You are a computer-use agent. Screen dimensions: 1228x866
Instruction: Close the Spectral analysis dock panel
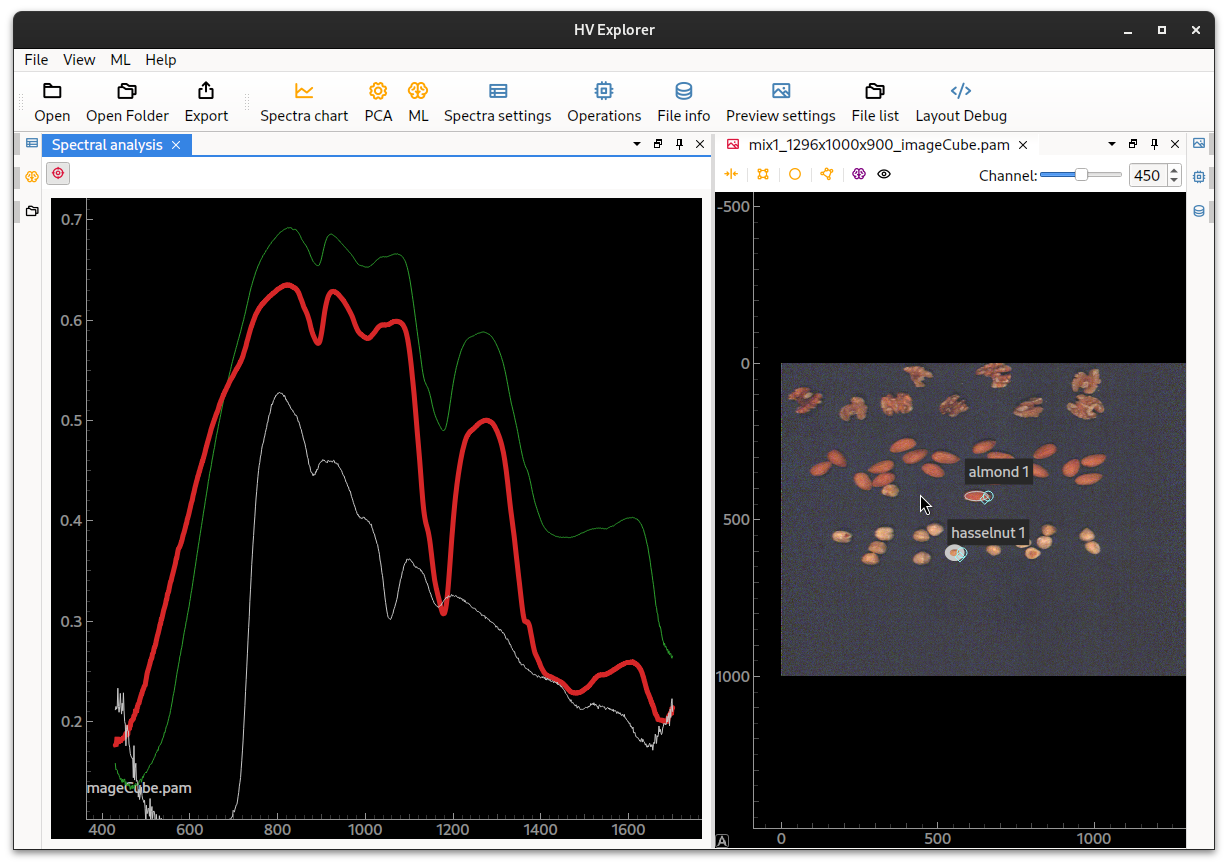700,144
